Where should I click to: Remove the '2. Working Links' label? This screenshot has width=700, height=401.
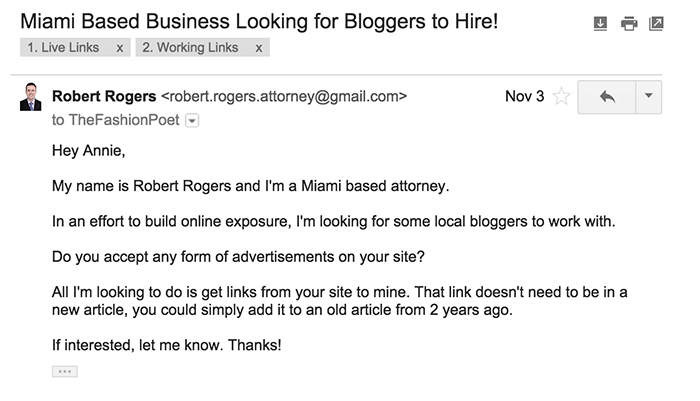(x=258, y=48)
